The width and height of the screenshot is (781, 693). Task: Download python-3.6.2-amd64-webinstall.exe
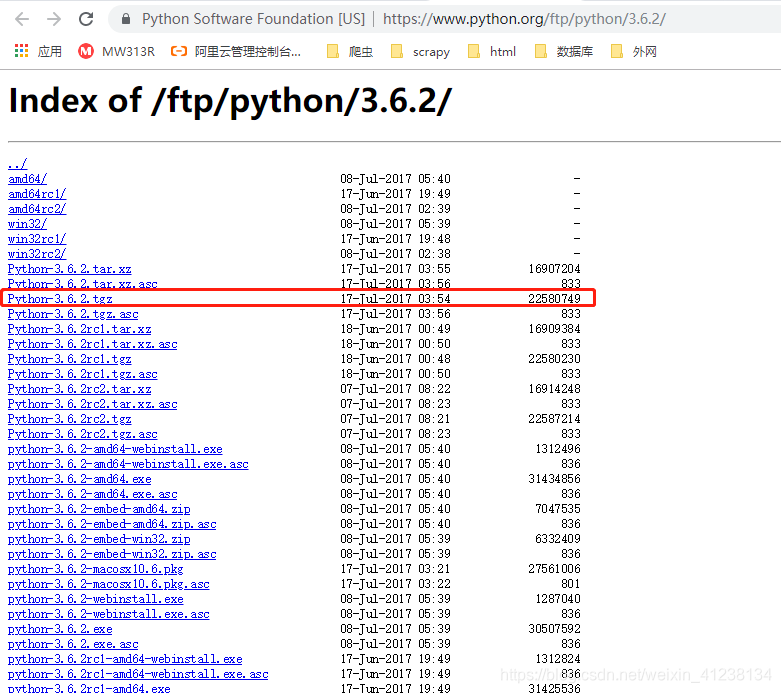[115, 449]
